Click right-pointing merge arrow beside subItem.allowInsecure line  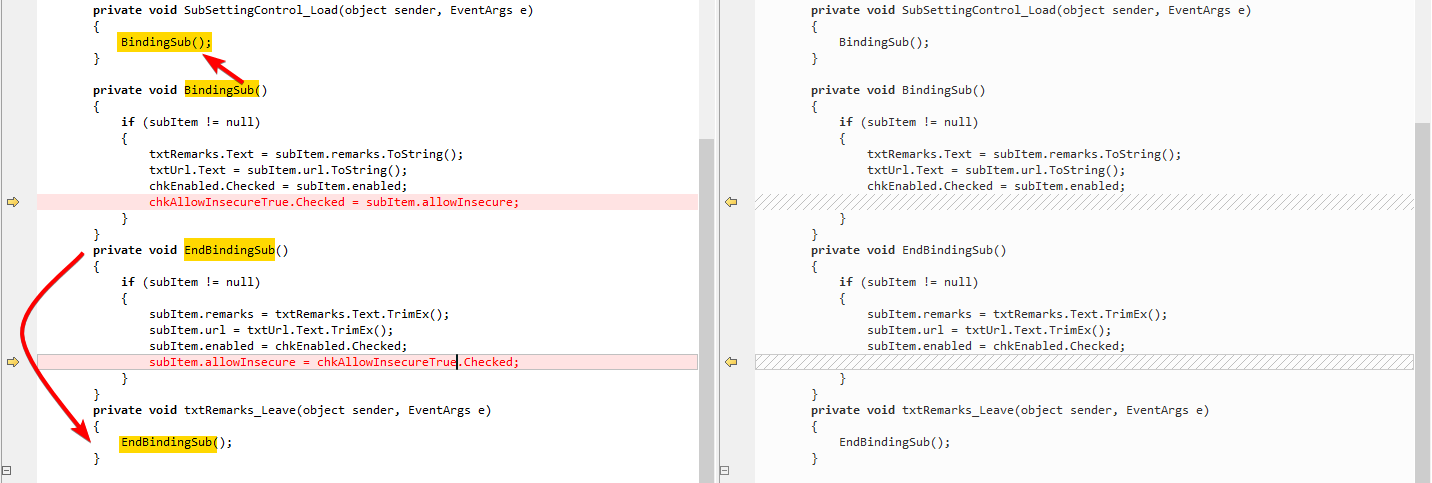tap(13, 362)
